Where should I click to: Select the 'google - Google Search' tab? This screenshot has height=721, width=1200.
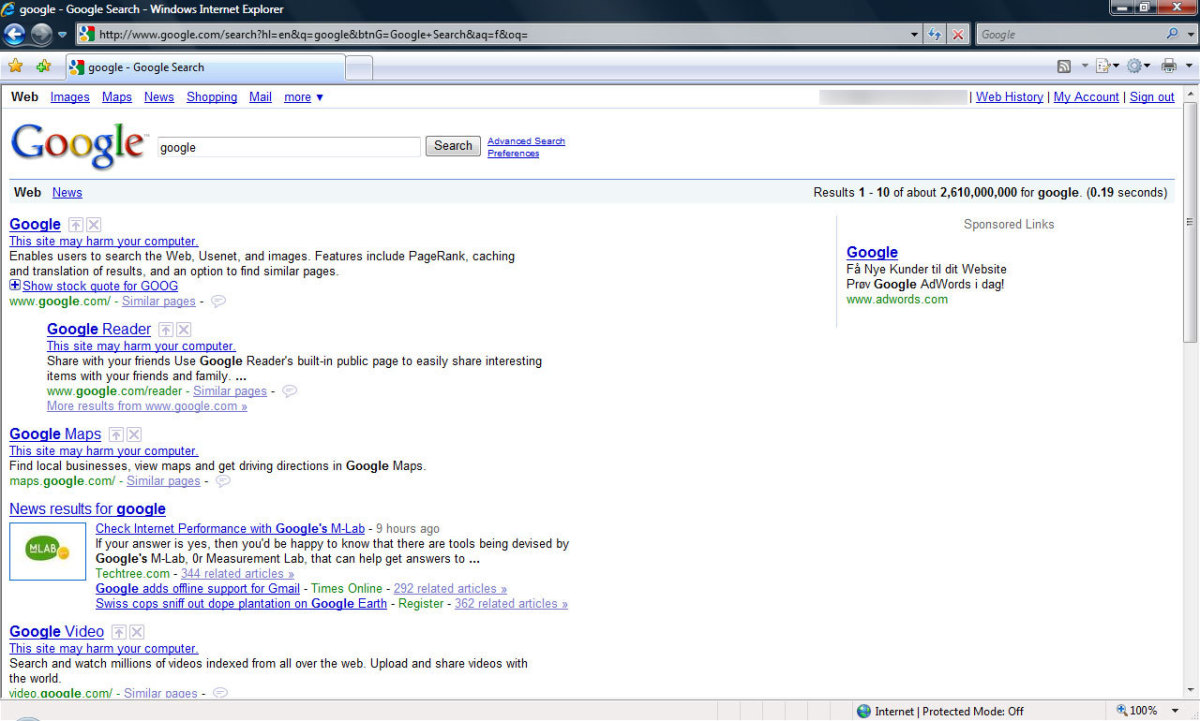click(x=205, y=67)
